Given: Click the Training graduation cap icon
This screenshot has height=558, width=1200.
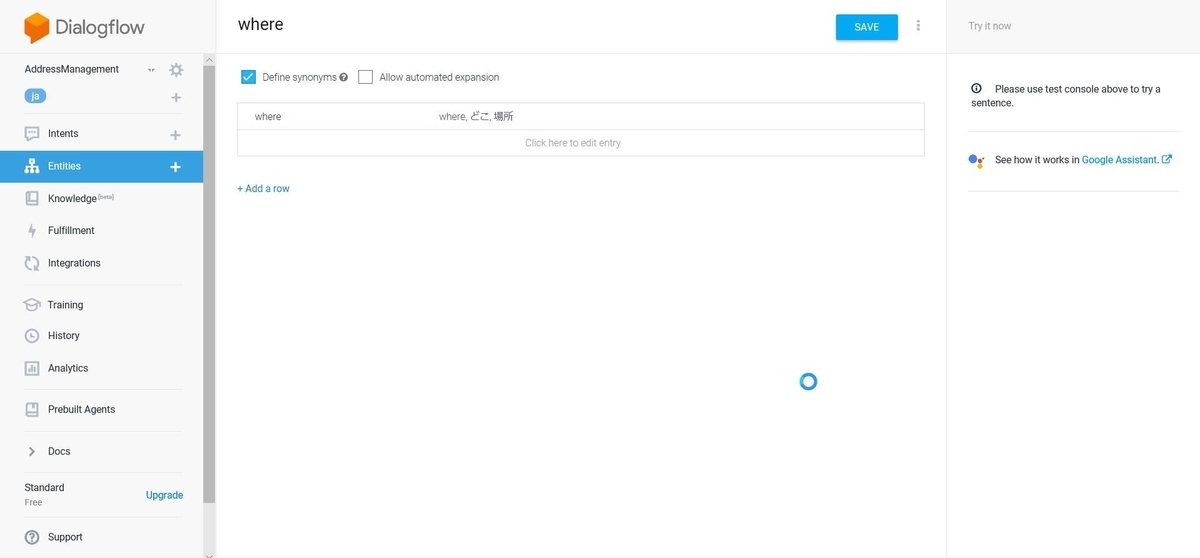Looking at the screenshot, I should coord(32,305).
